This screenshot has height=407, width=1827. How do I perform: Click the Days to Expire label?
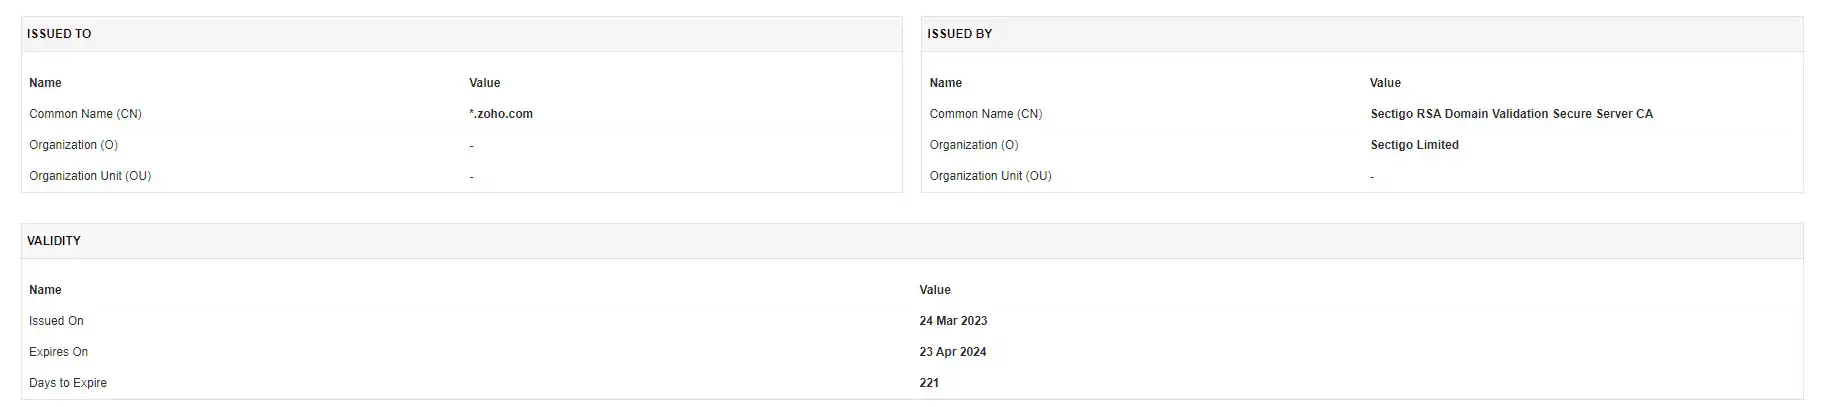click(x=68, y=383)
